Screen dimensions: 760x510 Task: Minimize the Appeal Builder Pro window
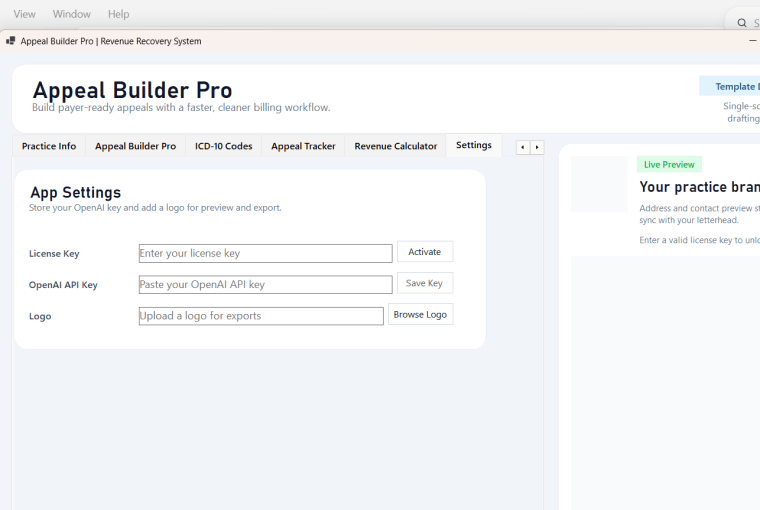pyautogui.click(x=752, y=41)
